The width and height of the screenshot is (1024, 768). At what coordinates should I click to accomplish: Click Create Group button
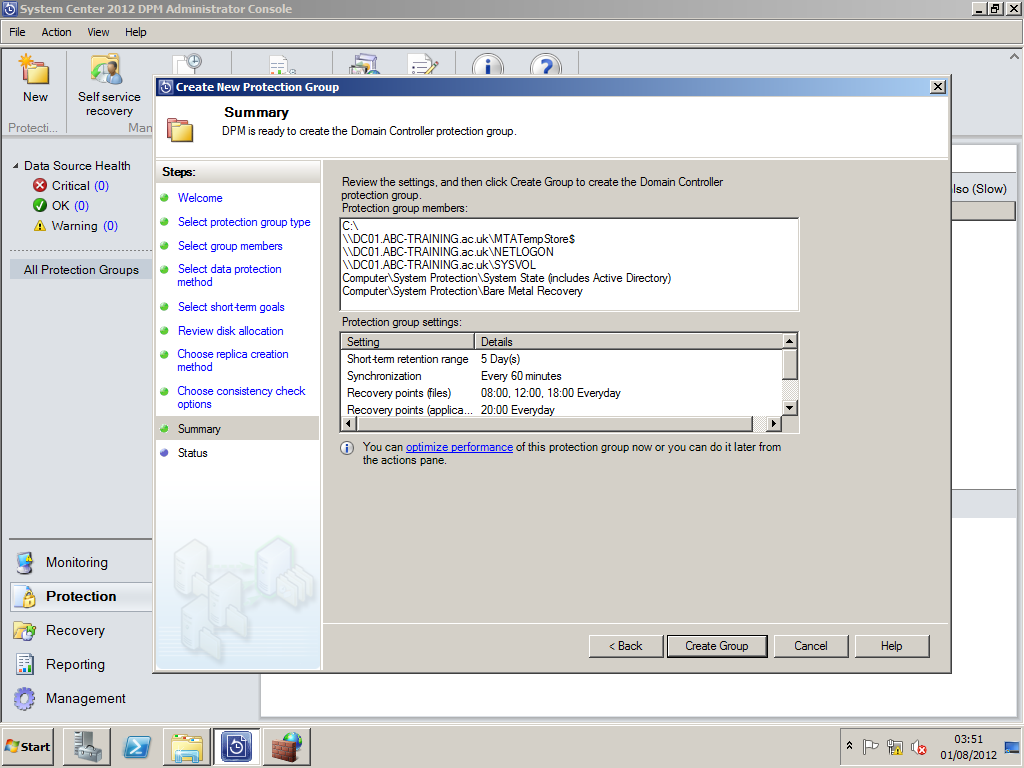[716, 646]
